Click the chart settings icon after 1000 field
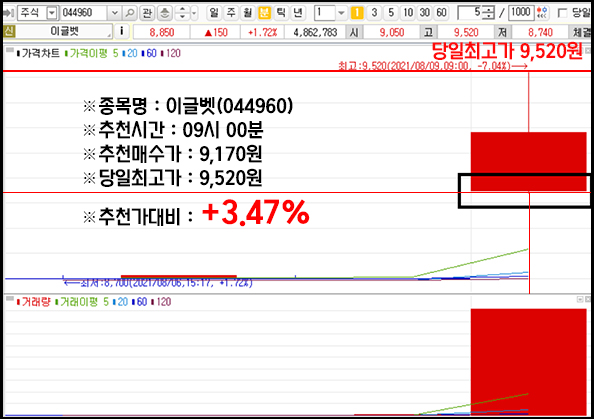Viewport: 594px width, 419px height. 542,13
